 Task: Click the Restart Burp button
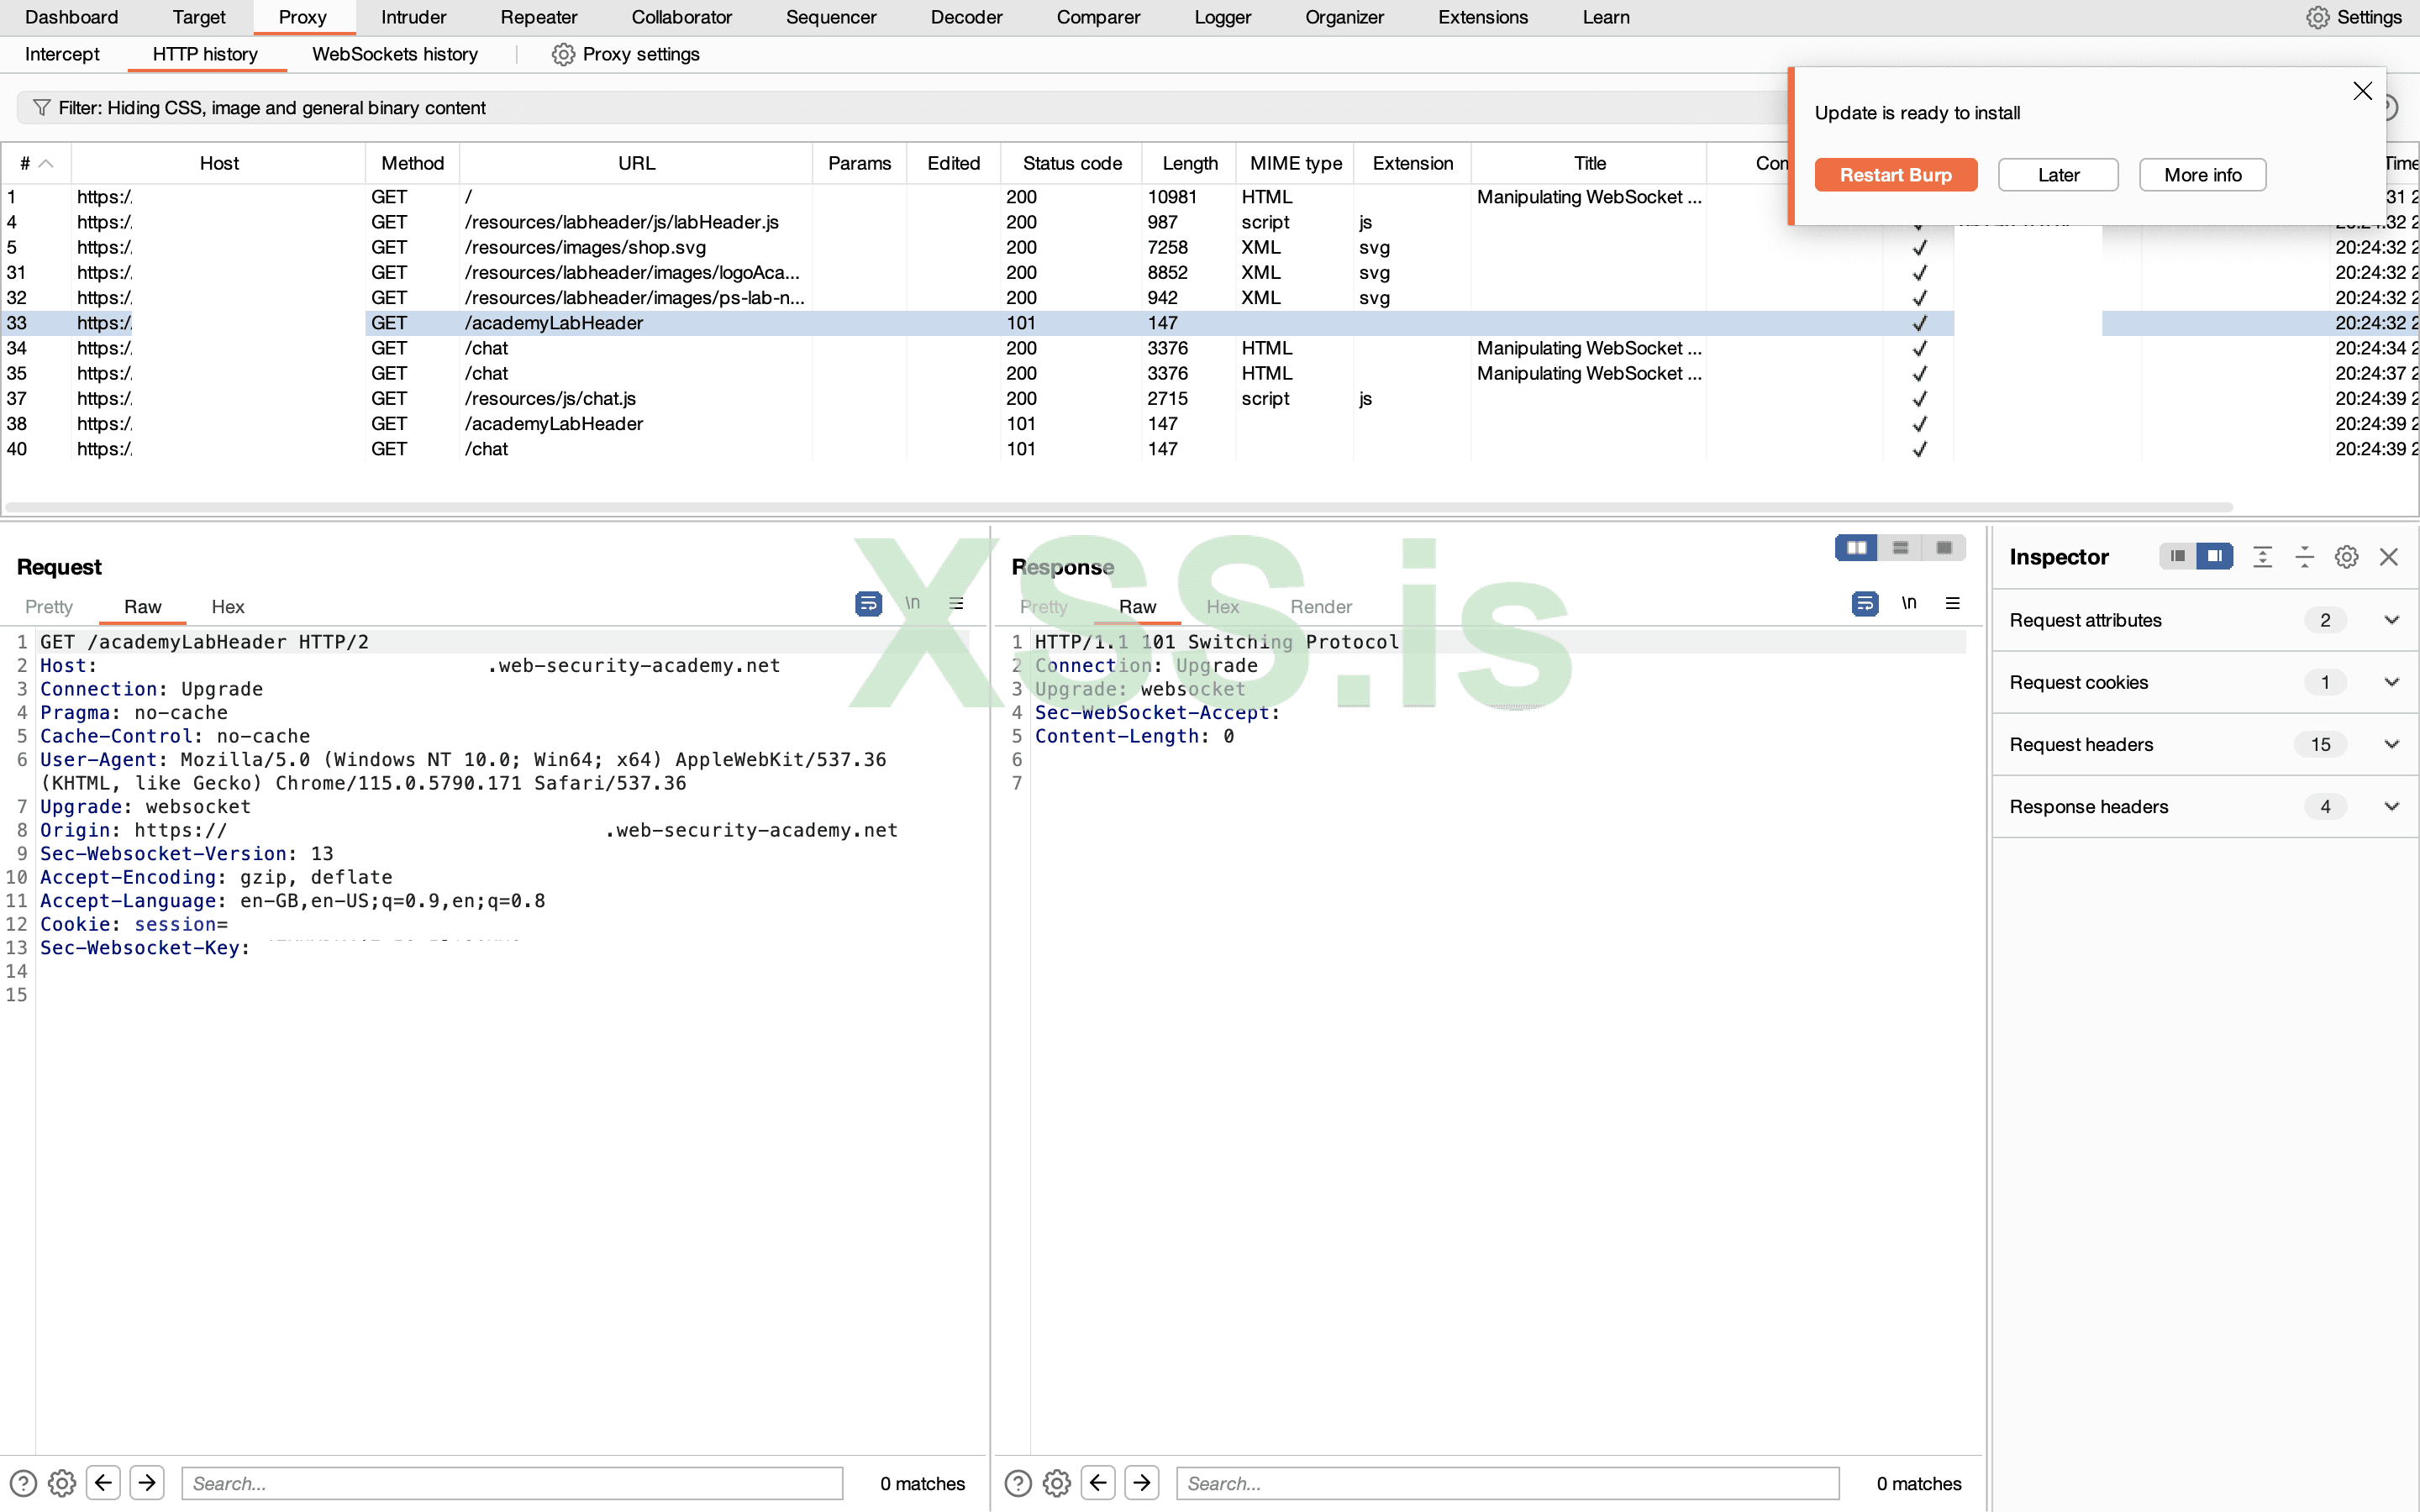pos(1895,175)
